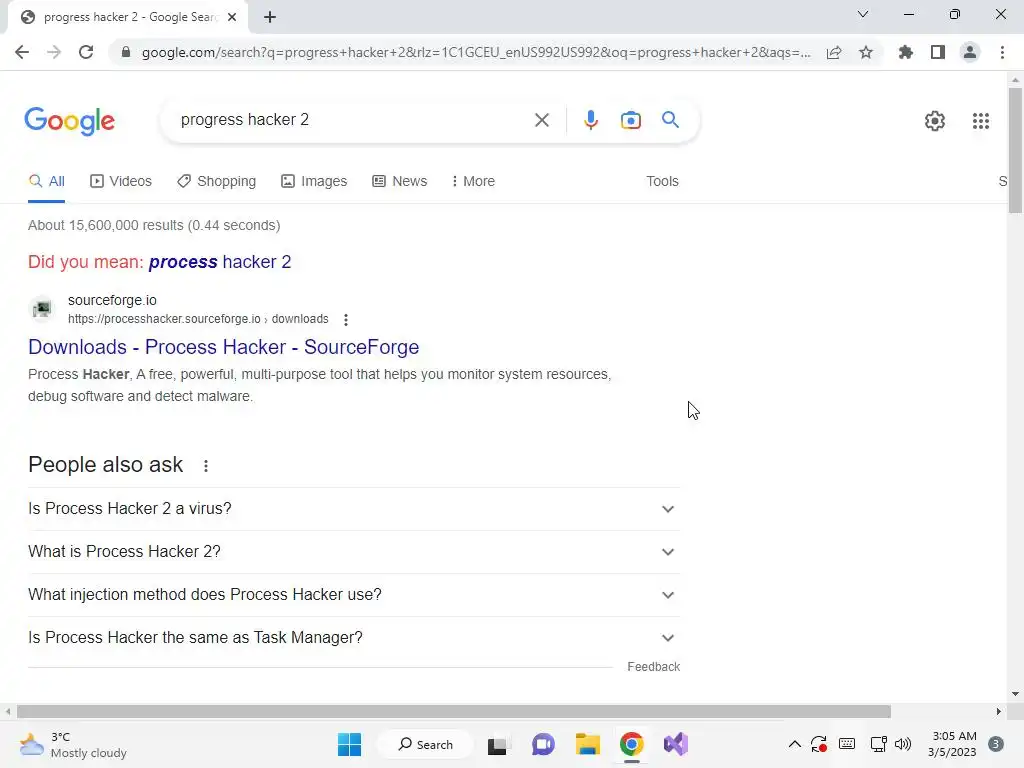Screen dimensions: 1024x768
Task: Open the taskbar Search box
Action: pos(426,744)
